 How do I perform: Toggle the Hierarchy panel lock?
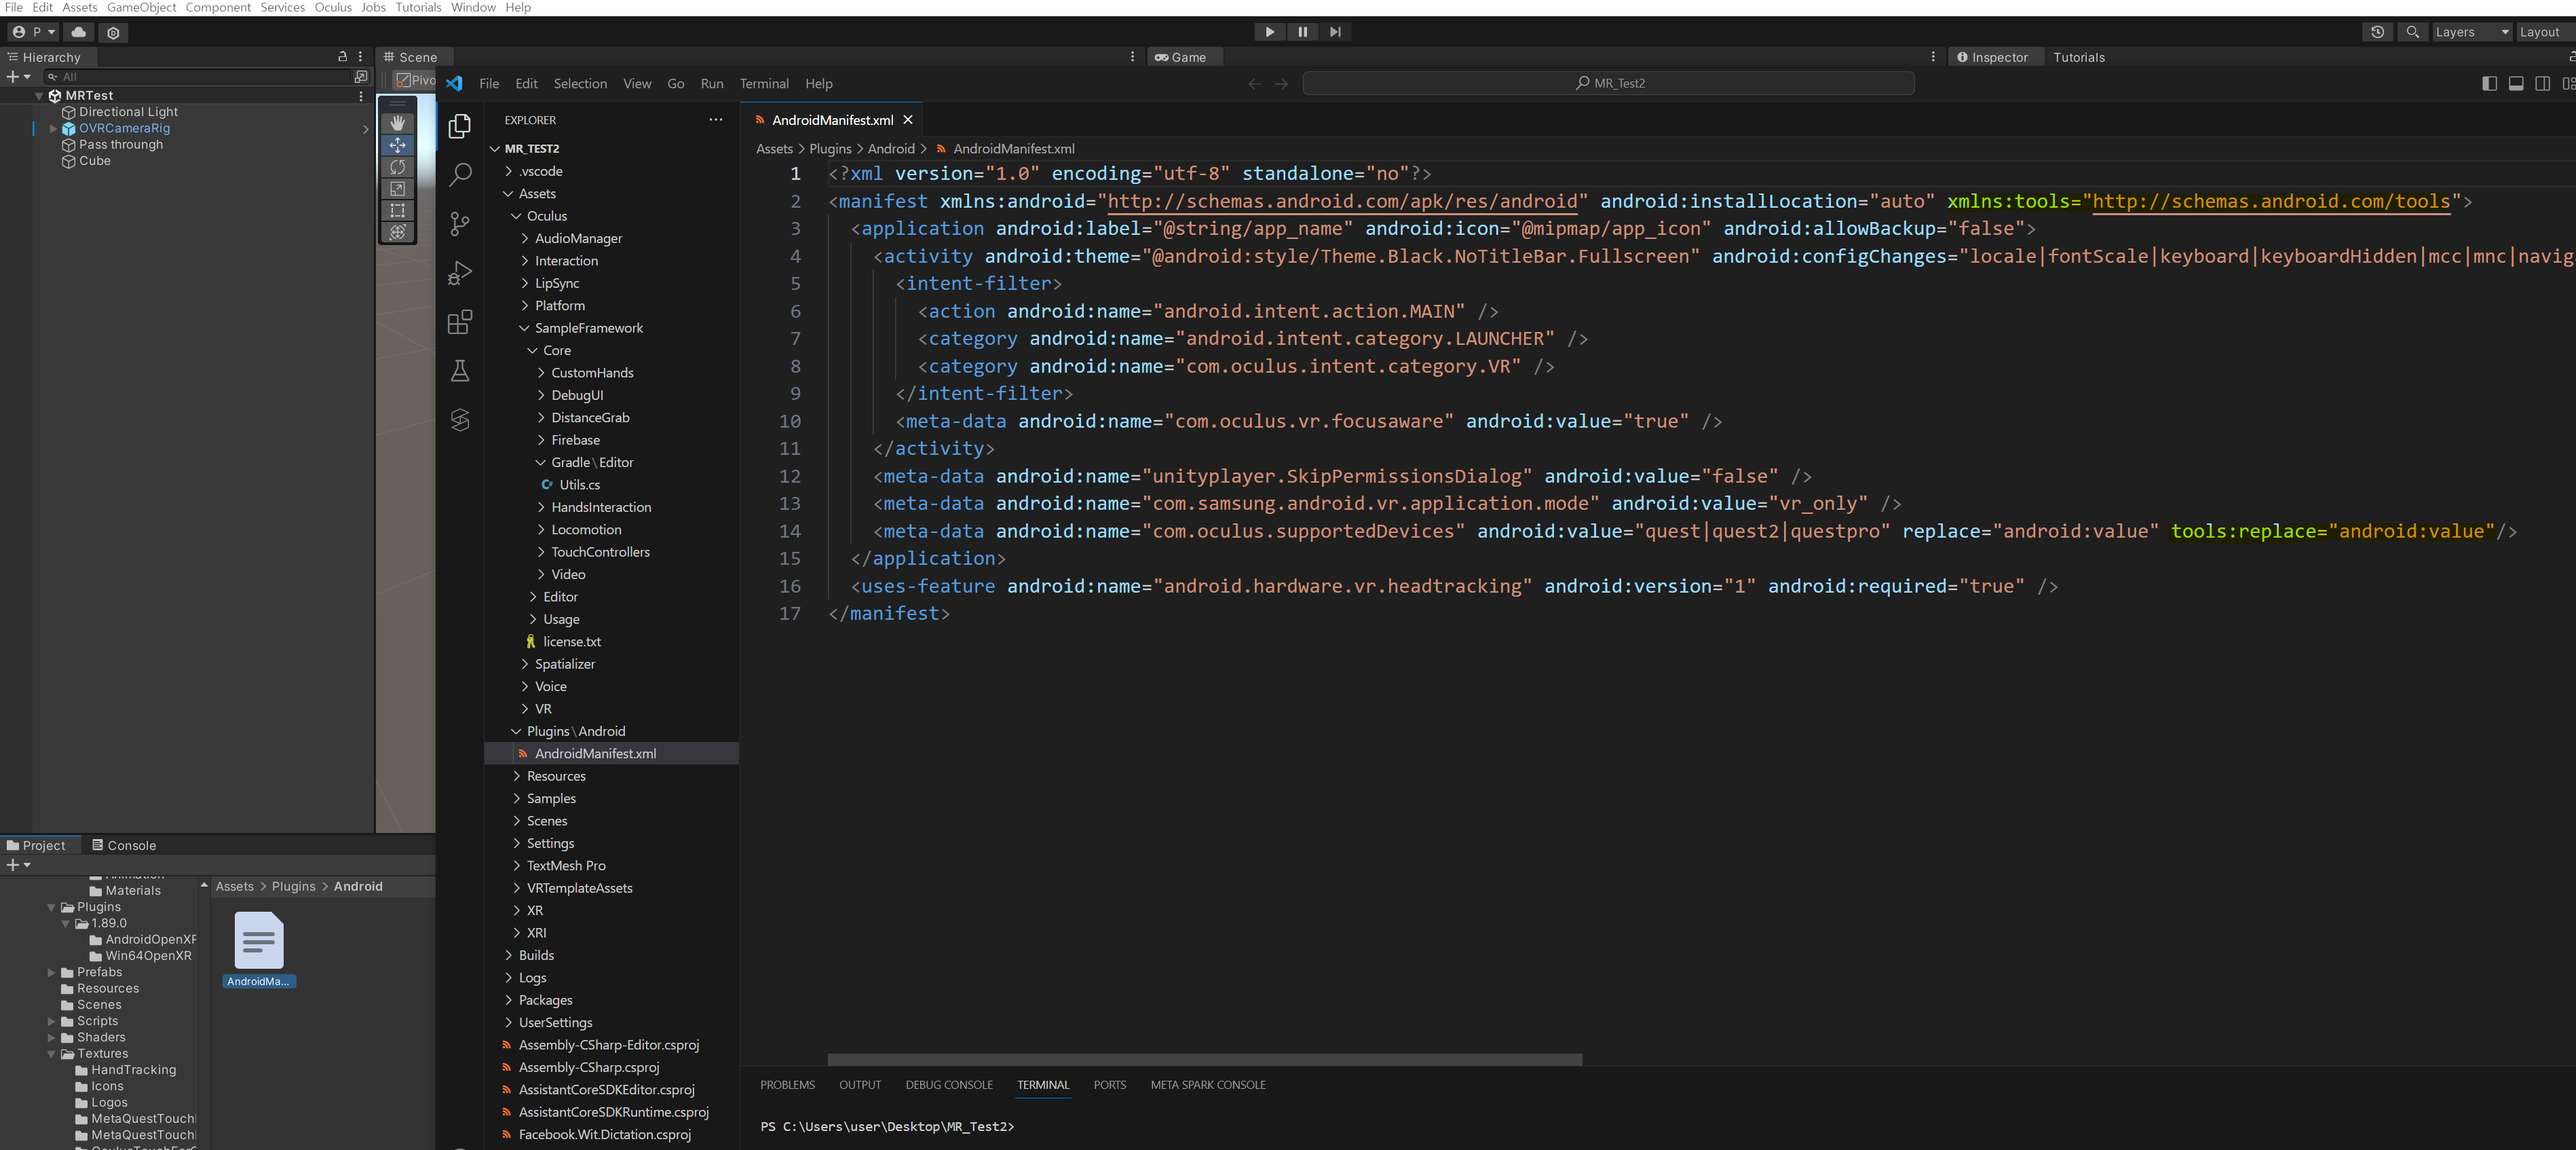342,57
